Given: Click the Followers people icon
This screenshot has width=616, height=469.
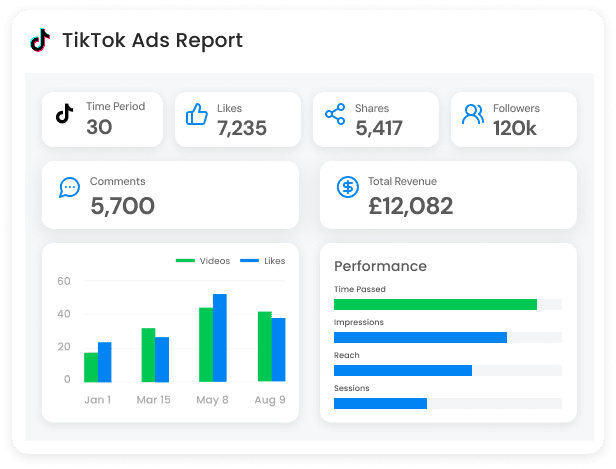Looking at the screenshot, I should tap(473, 114).
